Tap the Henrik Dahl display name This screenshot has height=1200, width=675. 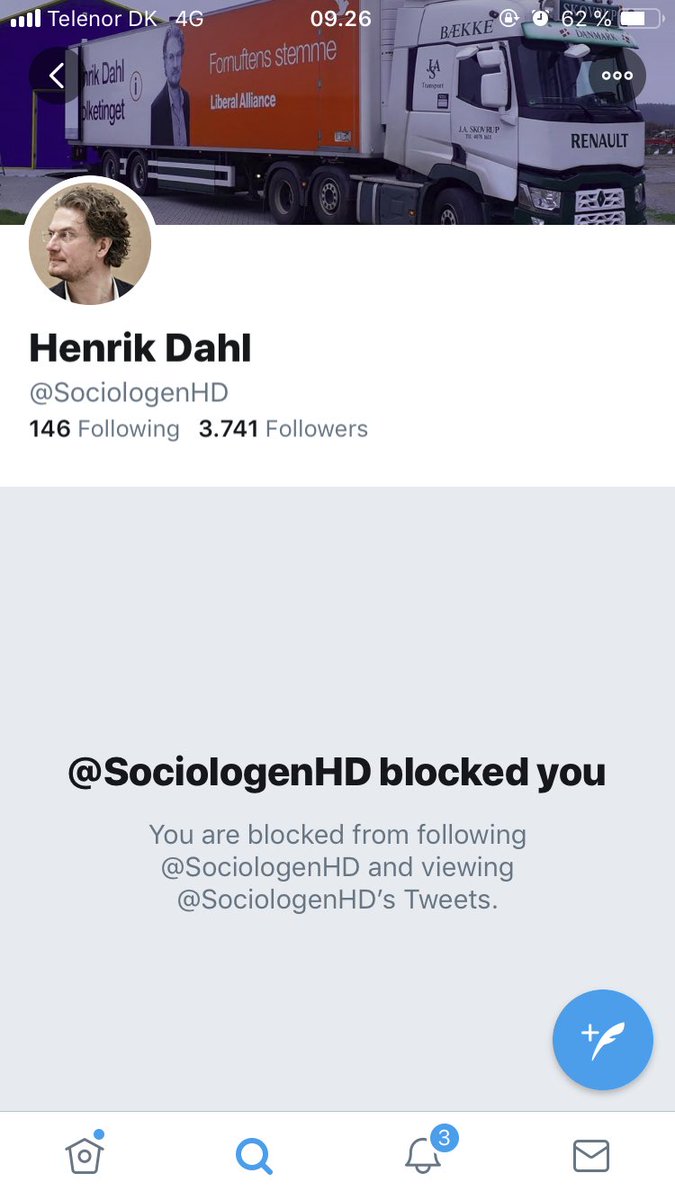[x=140, y=347]
